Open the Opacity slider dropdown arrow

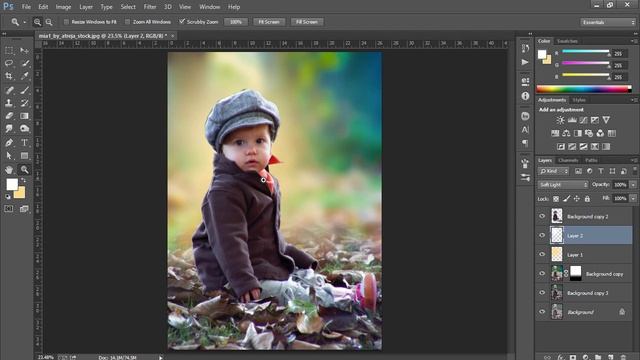633,185
